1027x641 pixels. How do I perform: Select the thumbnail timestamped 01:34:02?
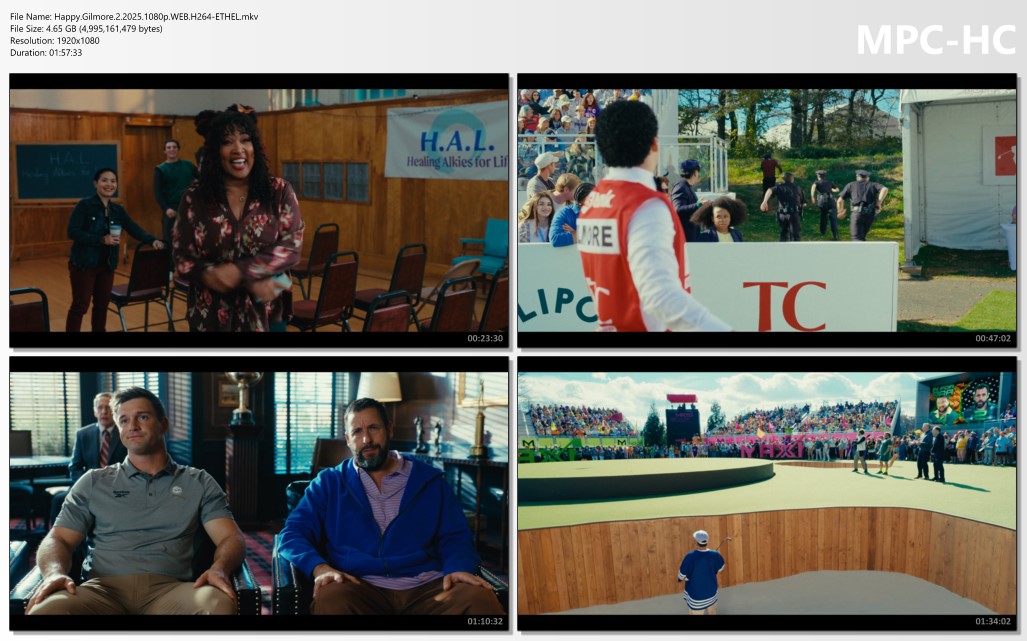[767, 494]
